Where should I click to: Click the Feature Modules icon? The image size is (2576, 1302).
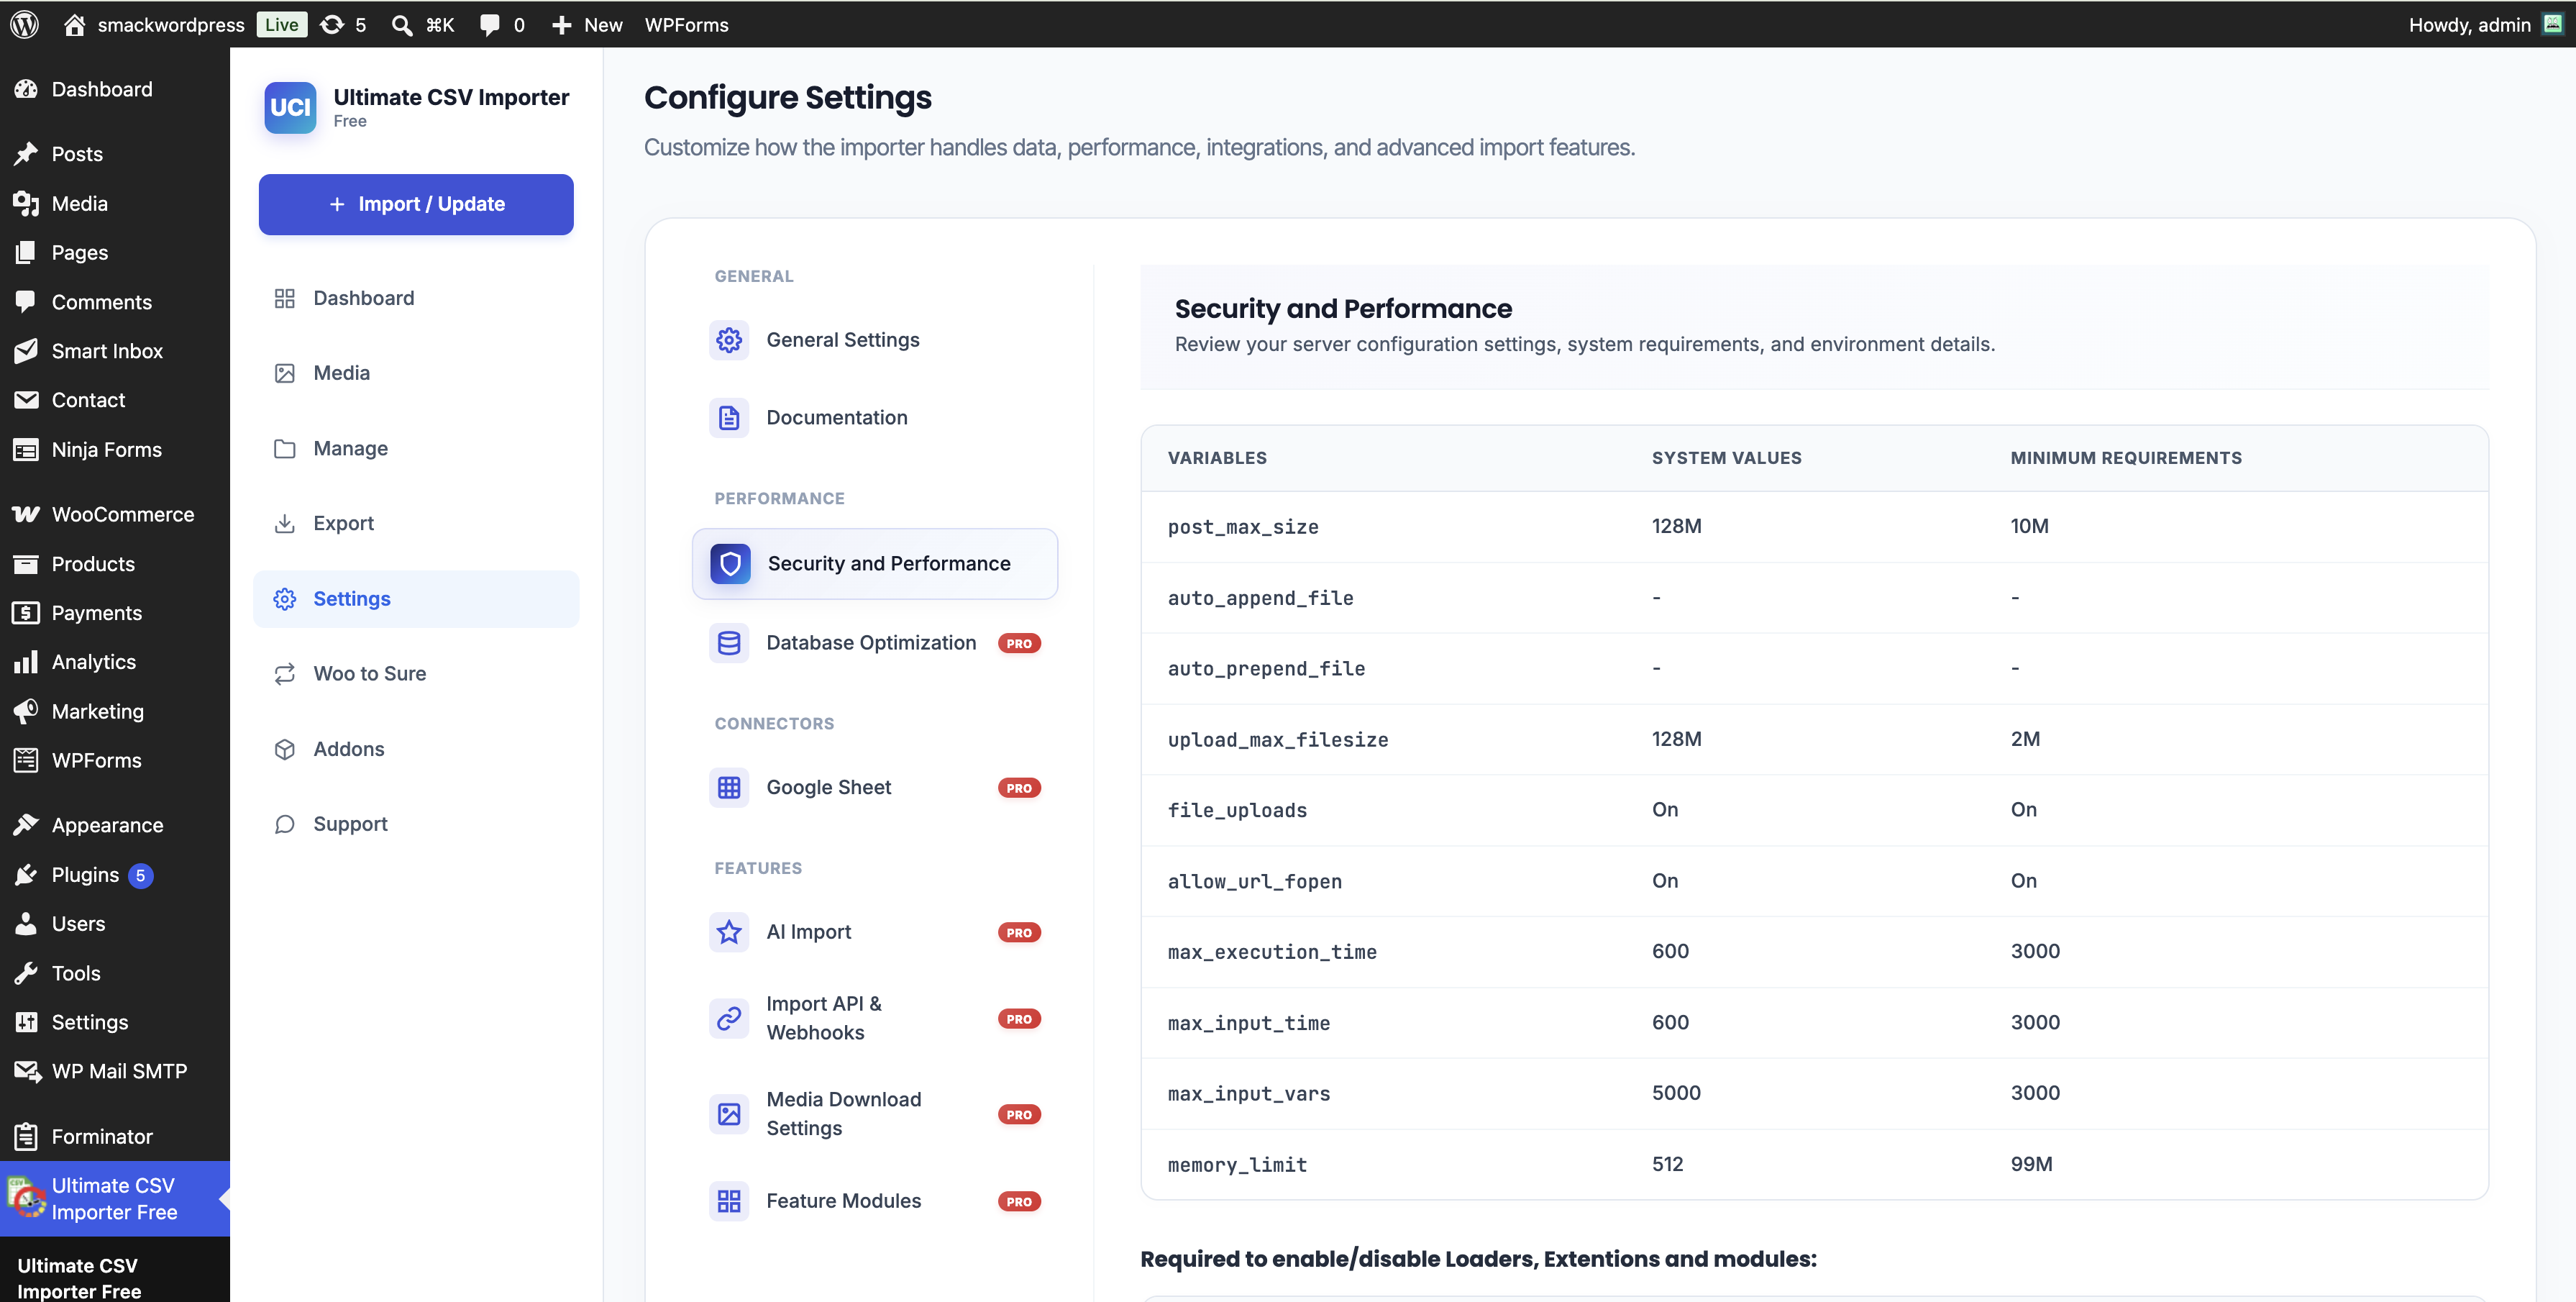pyautogui.click(x=729, y=1201)
